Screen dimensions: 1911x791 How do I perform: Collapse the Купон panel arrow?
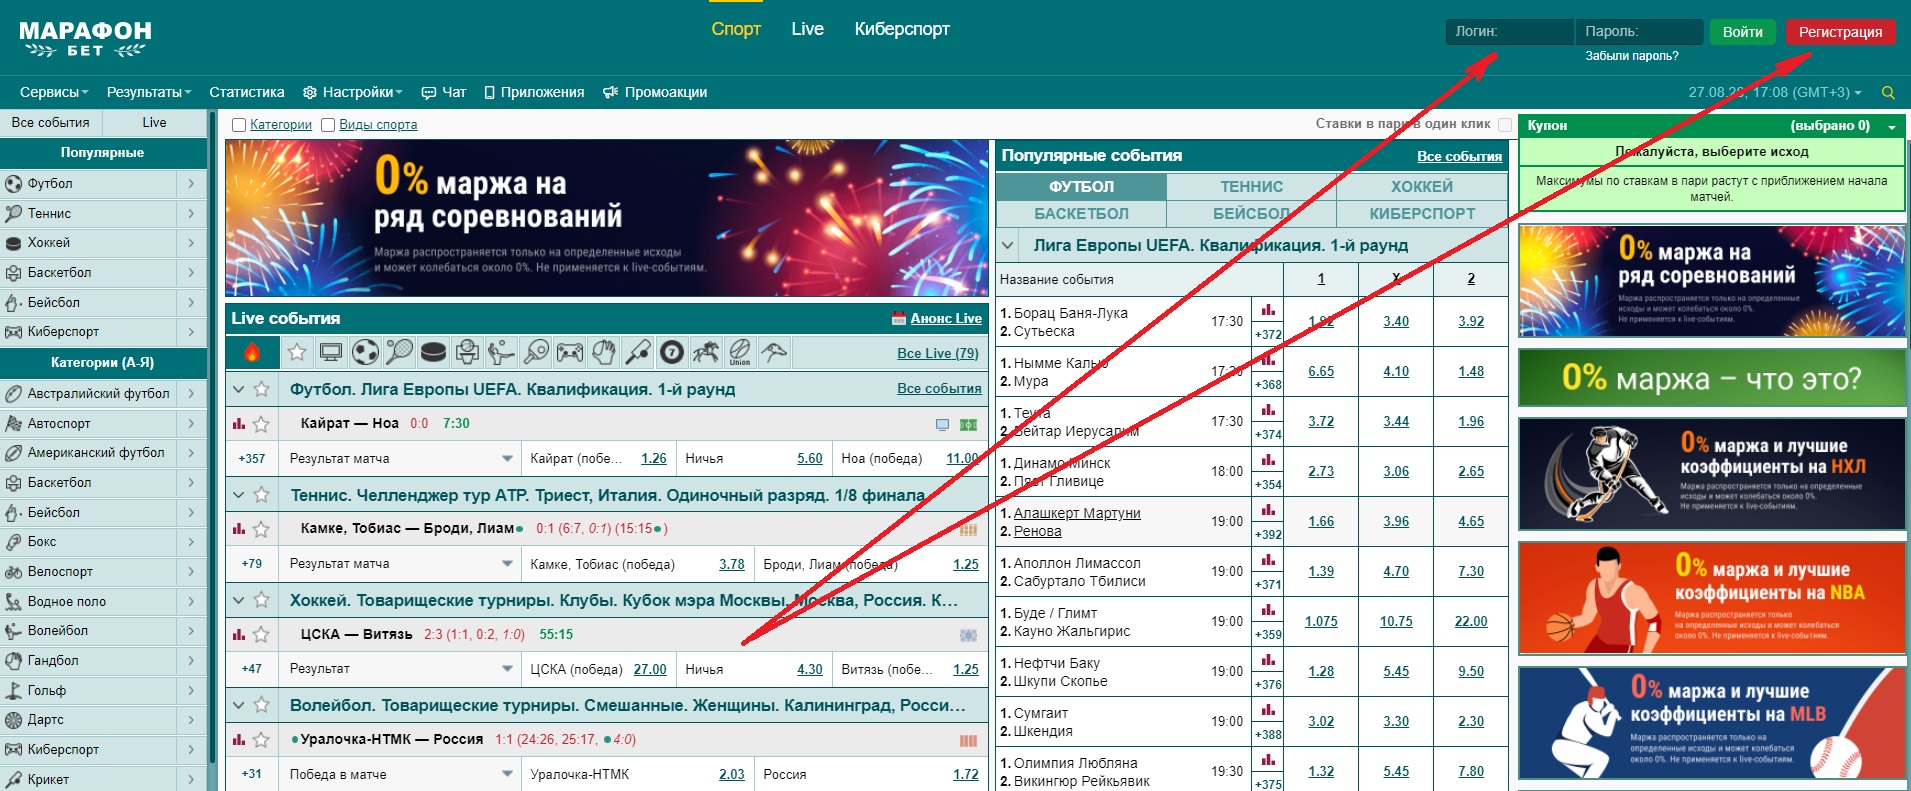click(x=1892, y=127)
